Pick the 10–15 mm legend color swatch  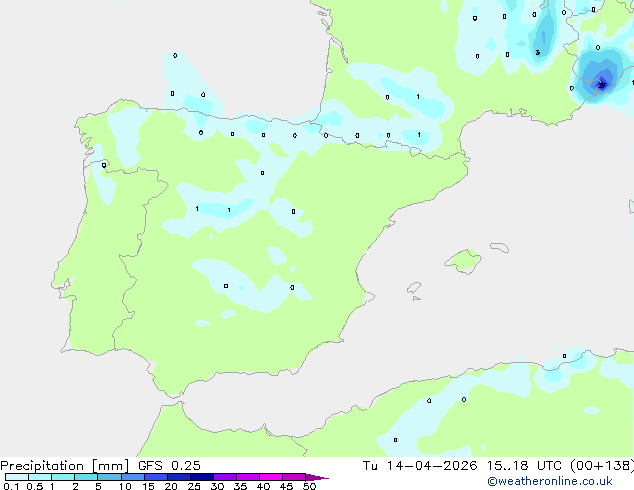[133, 477]
